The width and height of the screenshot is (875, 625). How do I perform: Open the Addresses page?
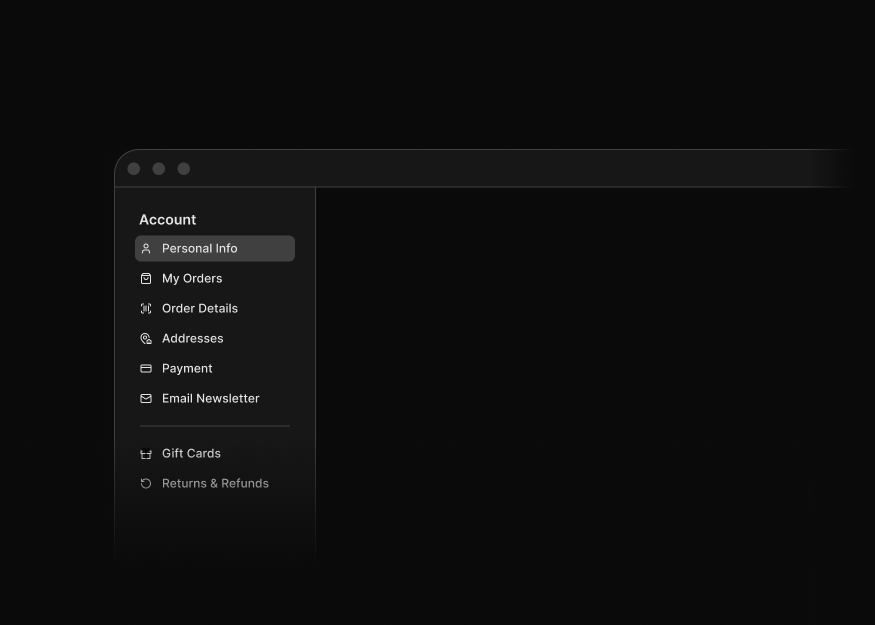(215, 339)
